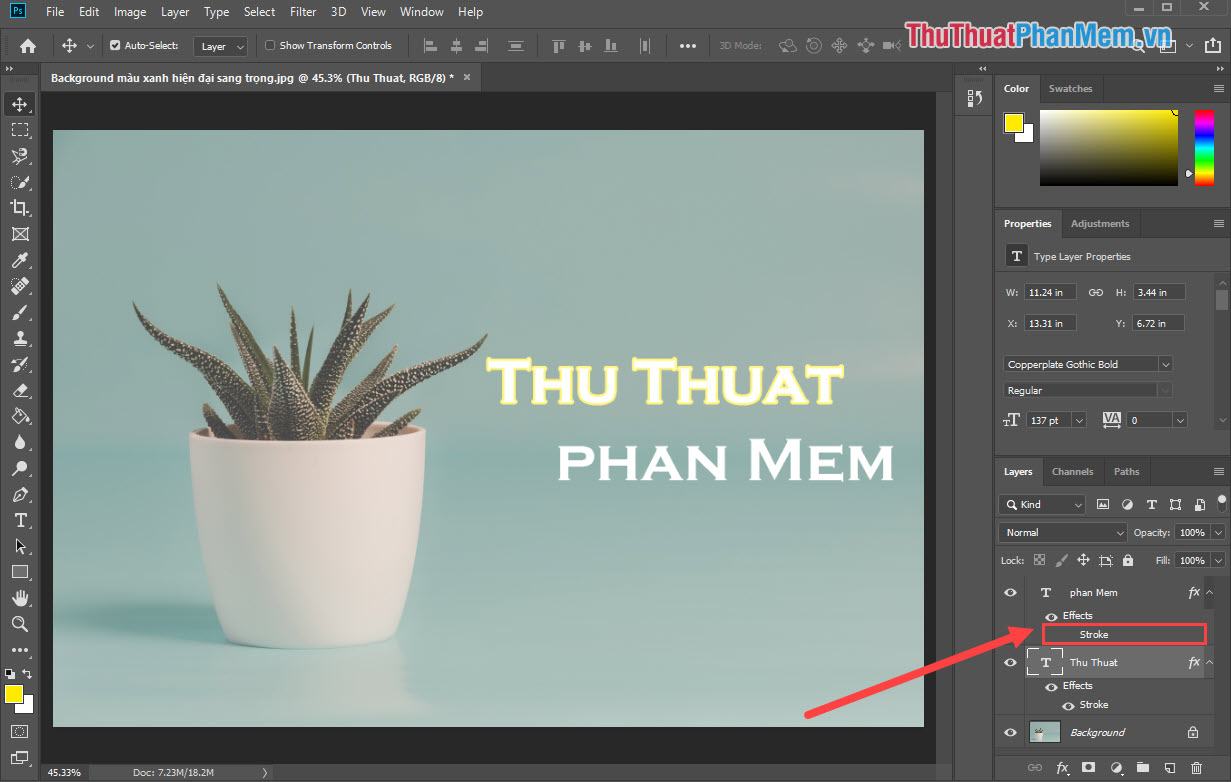The image size is (1231, 782).
Task: Open the Normal blending mode dropdown
Action: coord(1062,532)
